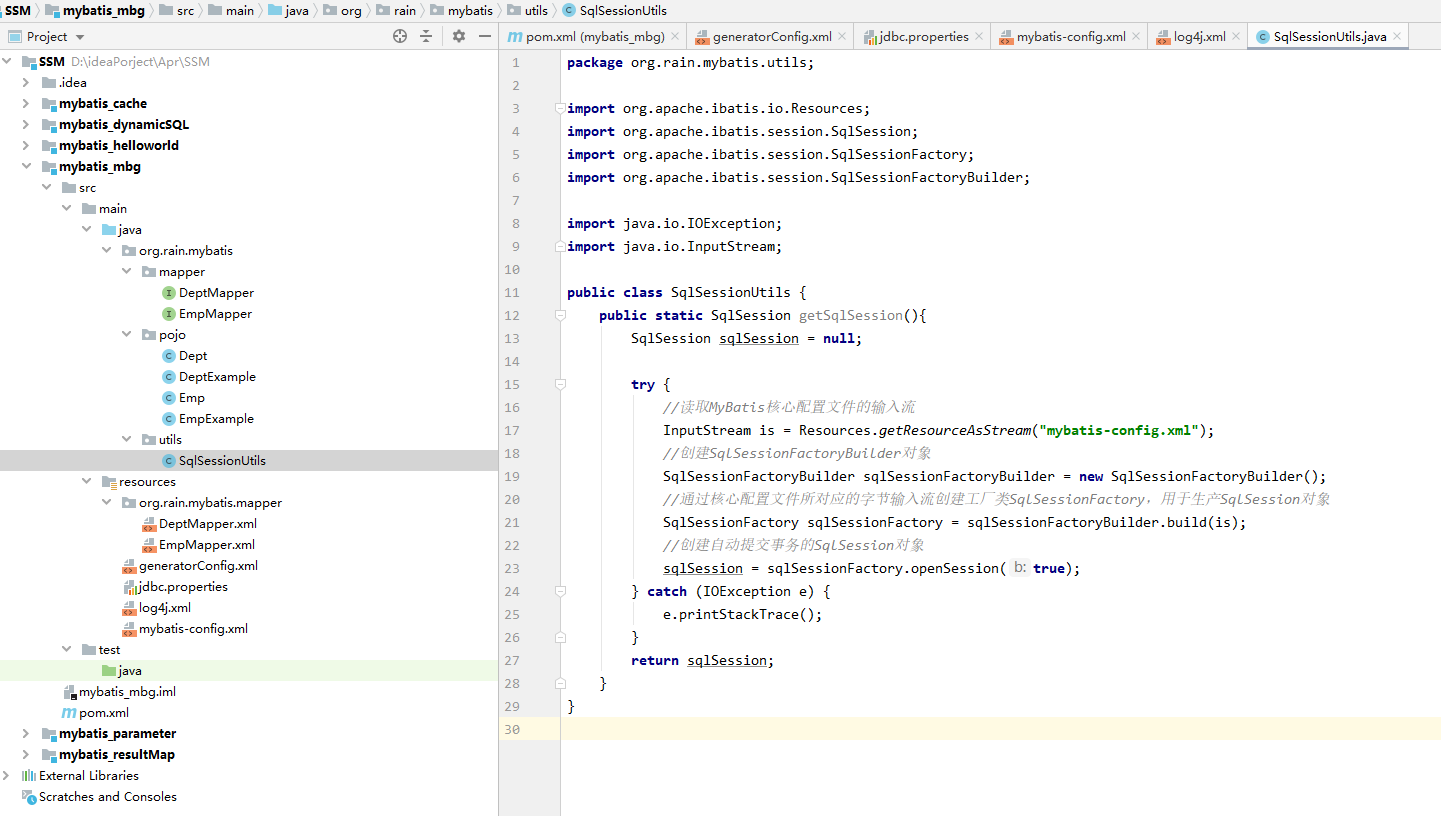Image resolution: width=1441 pixels, height=816 pixels.
Task: Select DeptMapper interface in tree
Action: point(208,292)
